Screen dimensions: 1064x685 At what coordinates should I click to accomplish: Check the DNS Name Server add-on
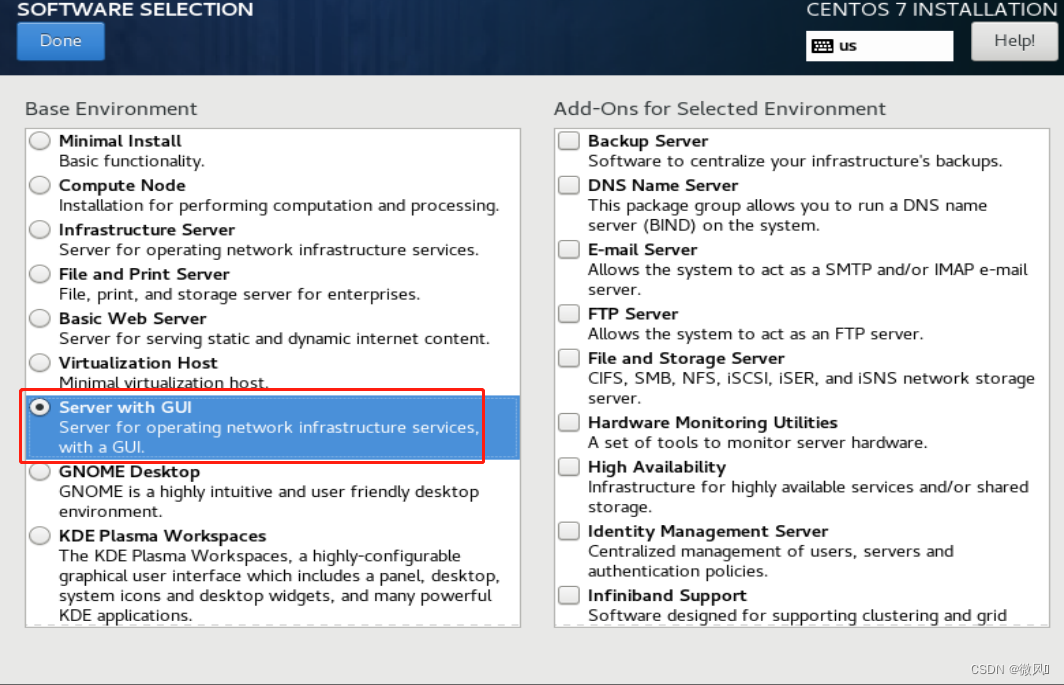[569, 185]
